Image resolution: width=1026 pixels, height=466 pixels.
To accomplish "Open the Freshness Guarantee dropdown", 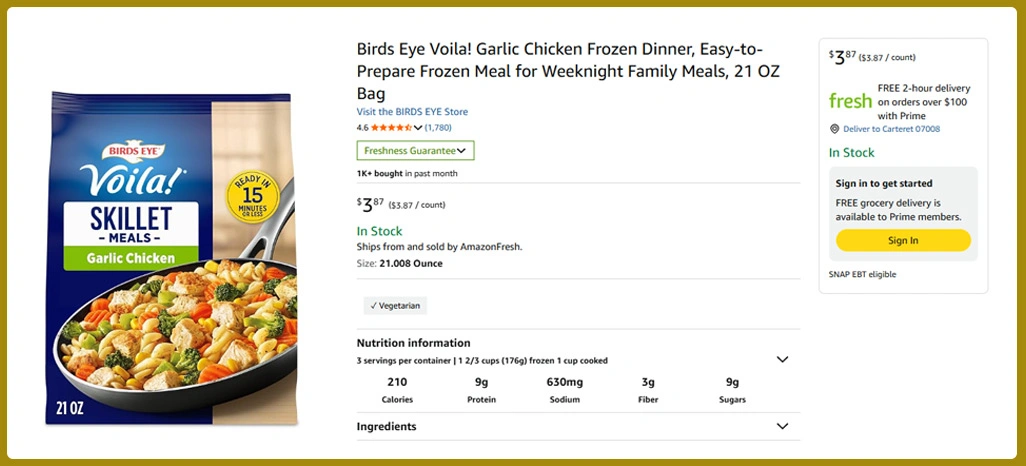I will [x=415, y=151].
